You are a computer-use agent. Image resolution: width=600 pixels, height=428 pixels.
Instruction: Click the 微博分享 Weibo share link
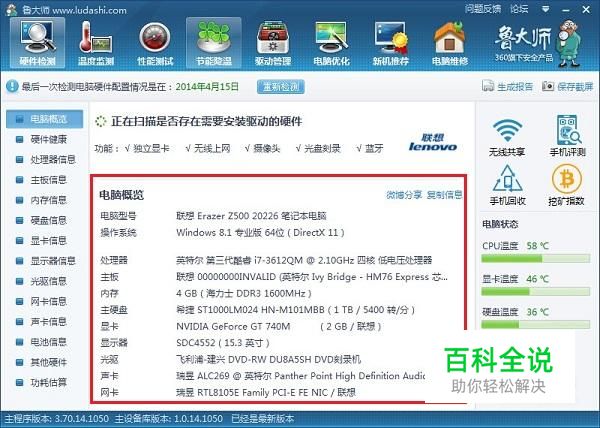tap(404, 195)
